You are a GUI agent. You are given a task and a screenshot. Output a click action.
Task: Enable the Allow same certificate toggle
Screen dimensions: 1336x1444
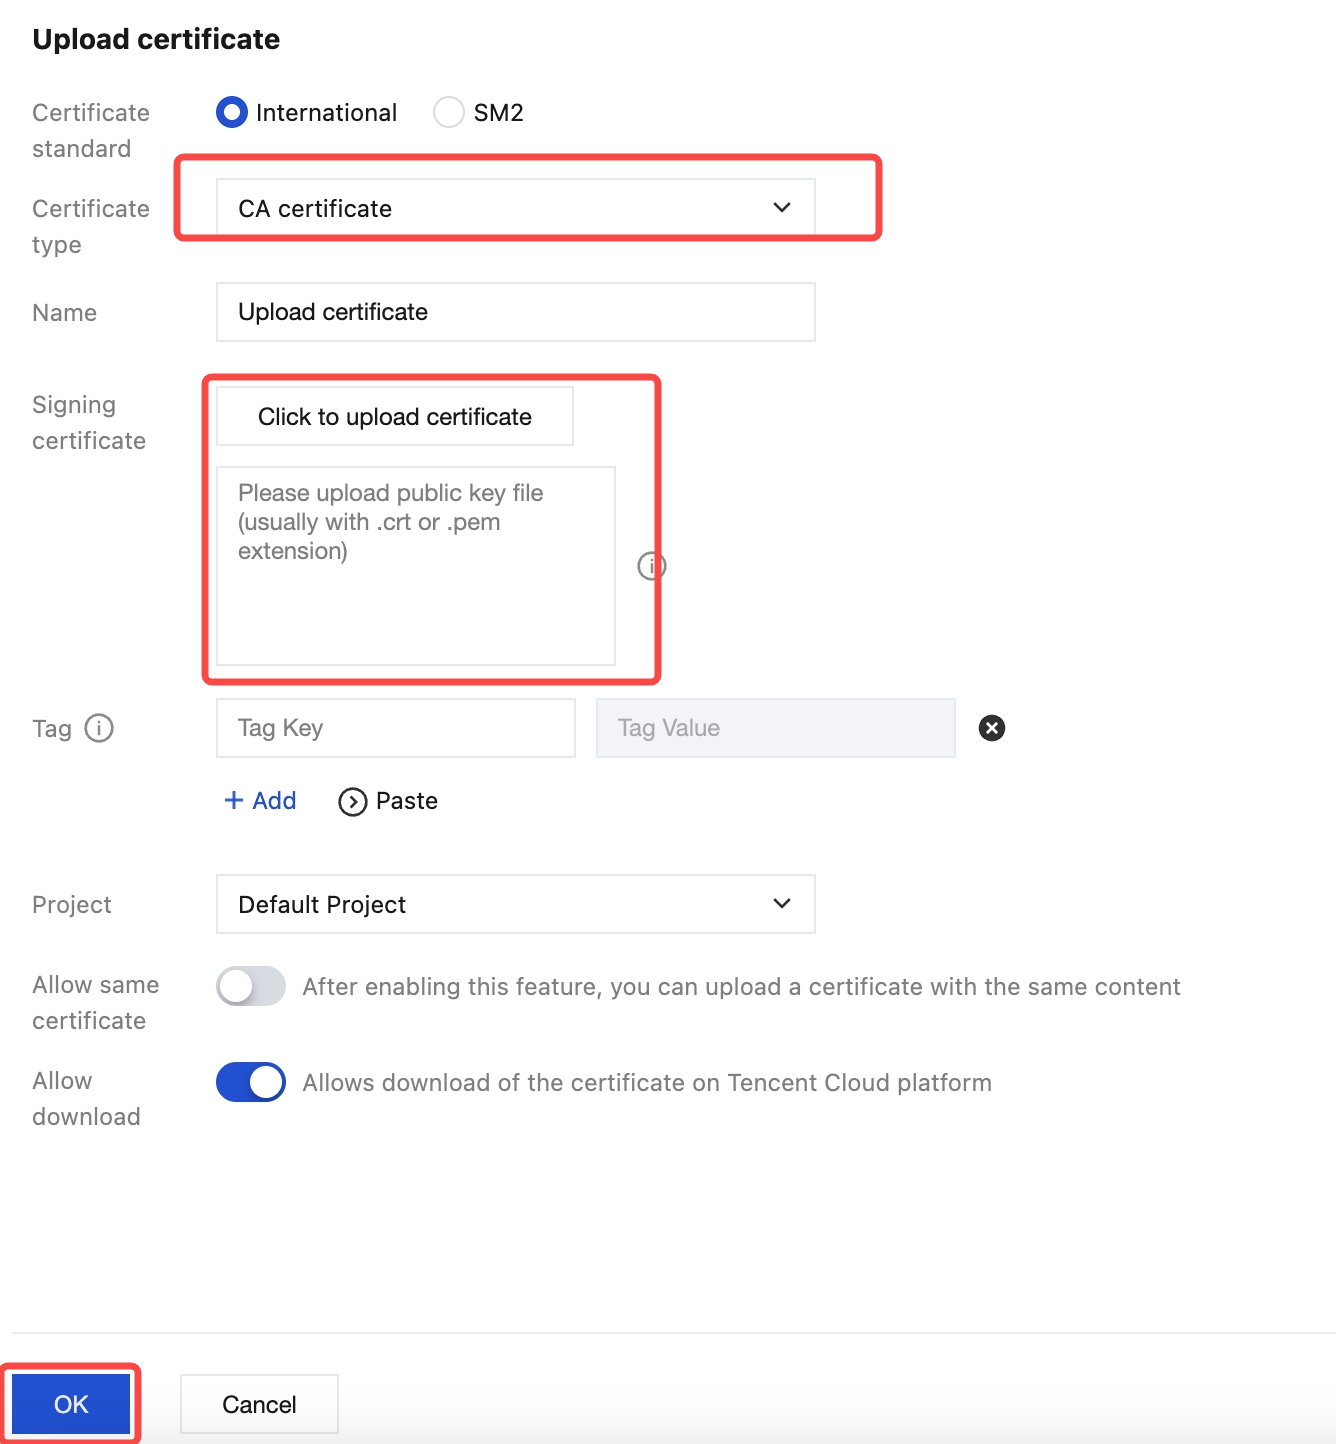pos(251,986)
